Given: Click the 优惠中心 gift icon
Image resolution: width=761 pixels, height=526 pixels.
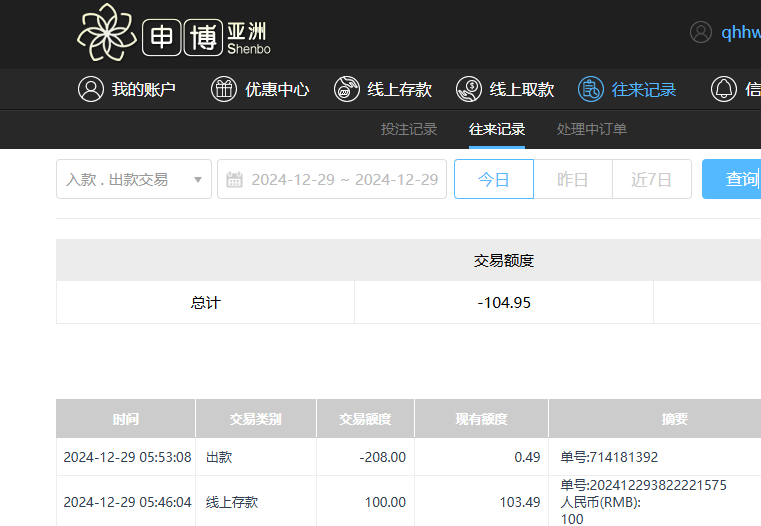Looking at the screenshot, I should 224,89.
